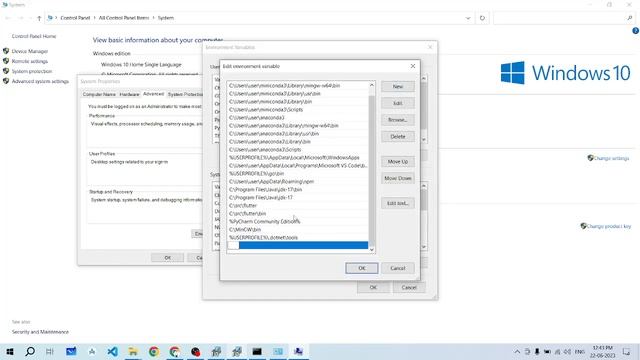Select the %PyCharm Community Edition% path entry
Viewport: 640px width, 360px height.
pyautogui.click(x=298, y=222)
